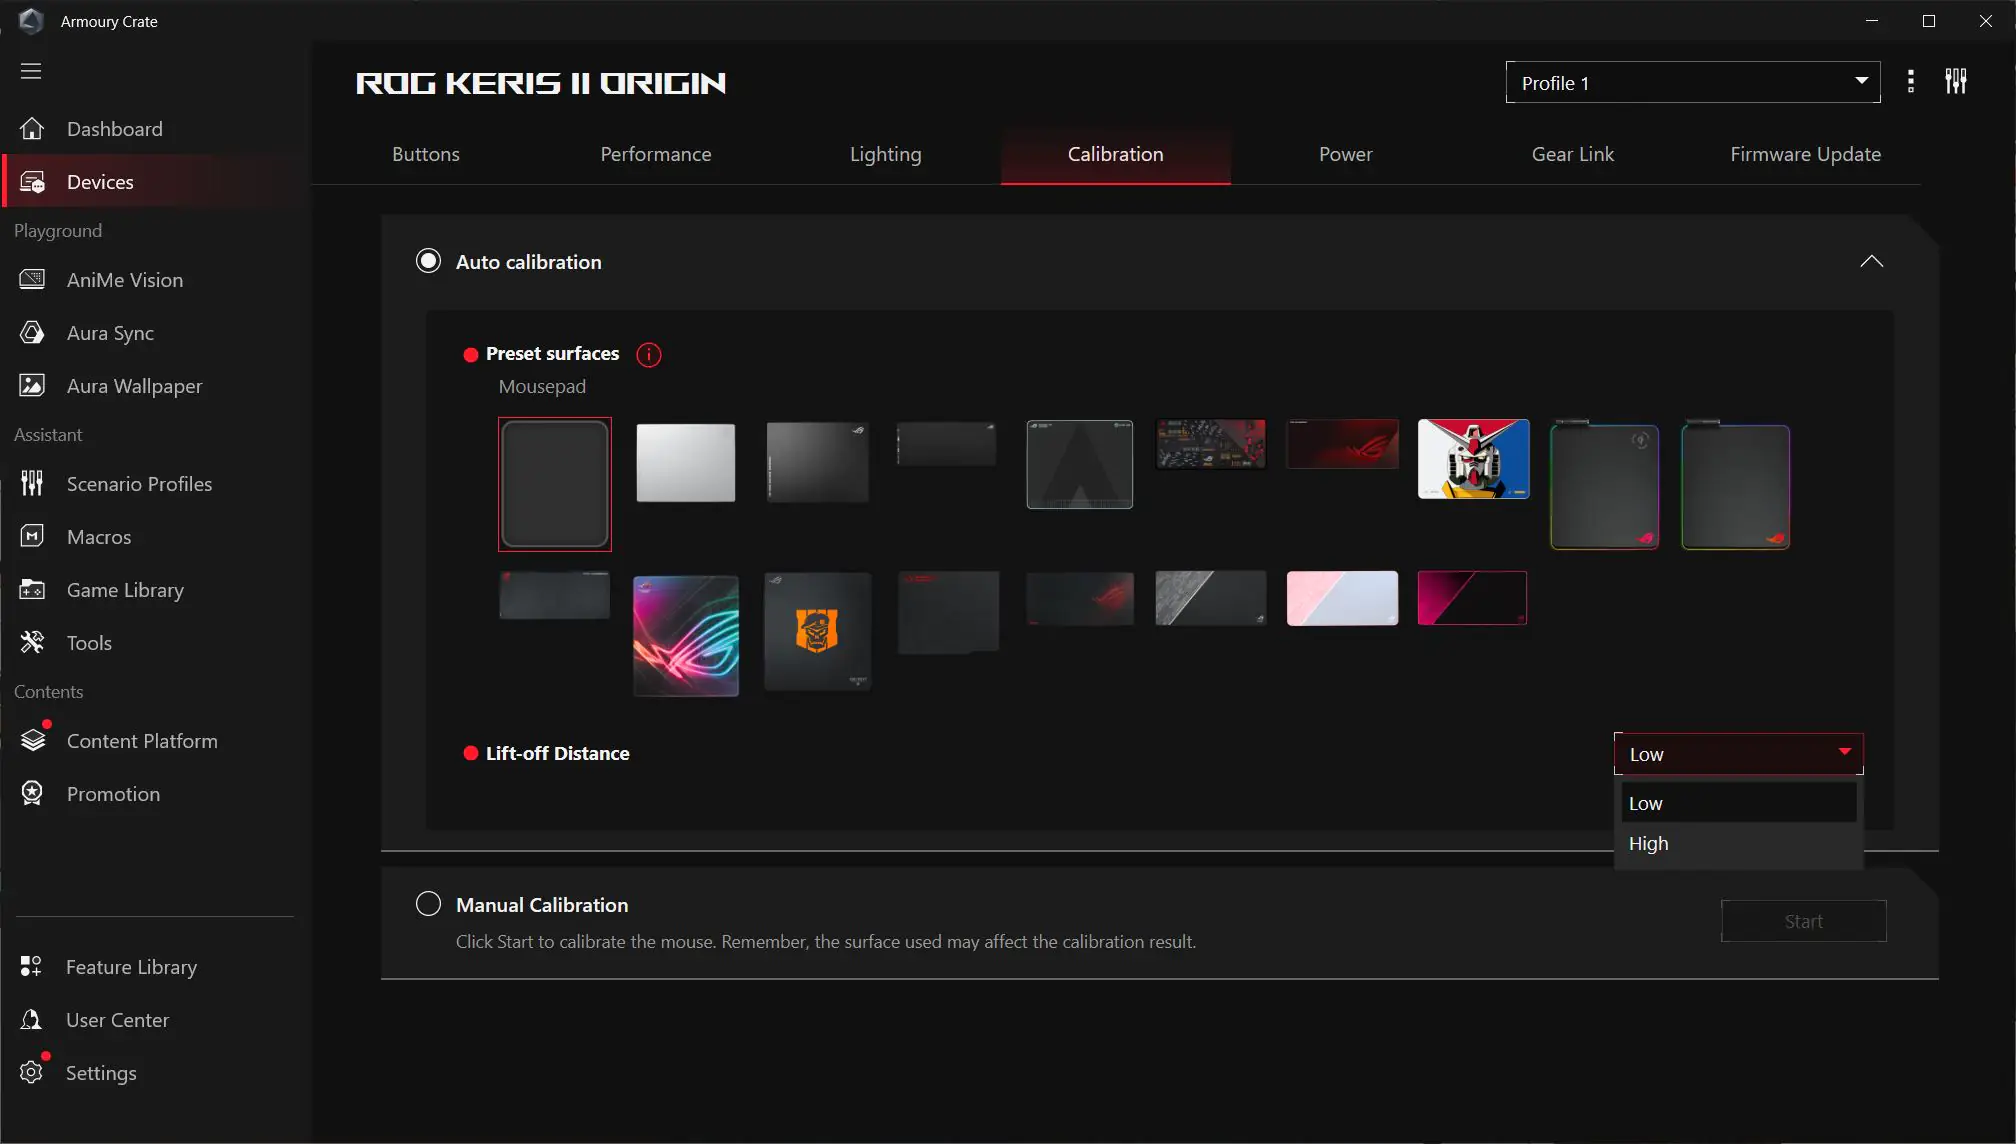This screenshot has width=2016, height=1144.
Task: Open the hamburger navigation menu
Action: pyautogui.click(x=31, y=71)
